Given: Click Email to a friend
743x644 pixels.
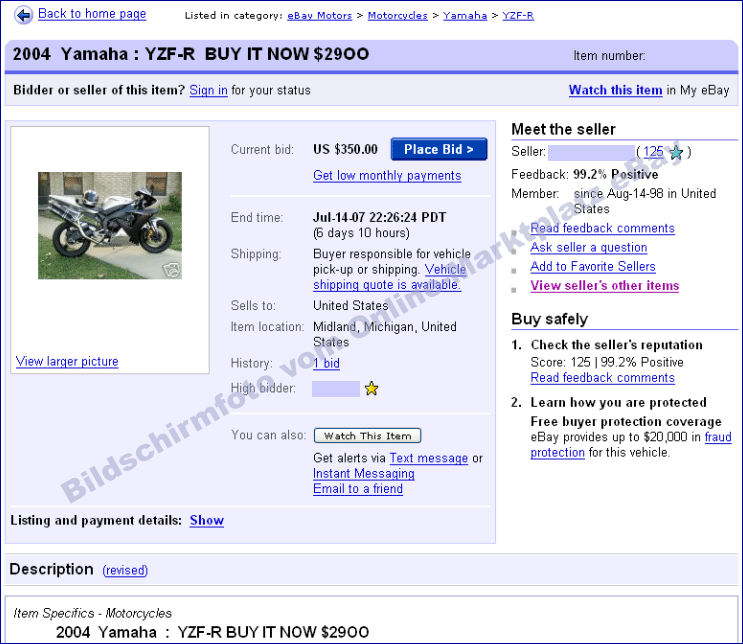Looking at the screenshot, I should [358, 489].
